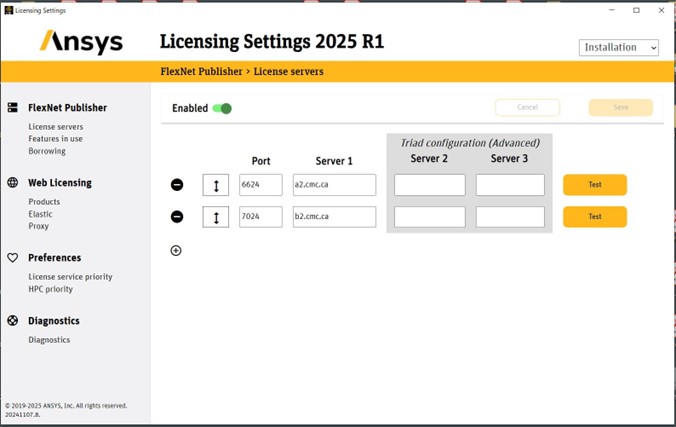Screen dimensions: 676x427
Task: Select Diagnostics section heading
Action: (54, 321)
